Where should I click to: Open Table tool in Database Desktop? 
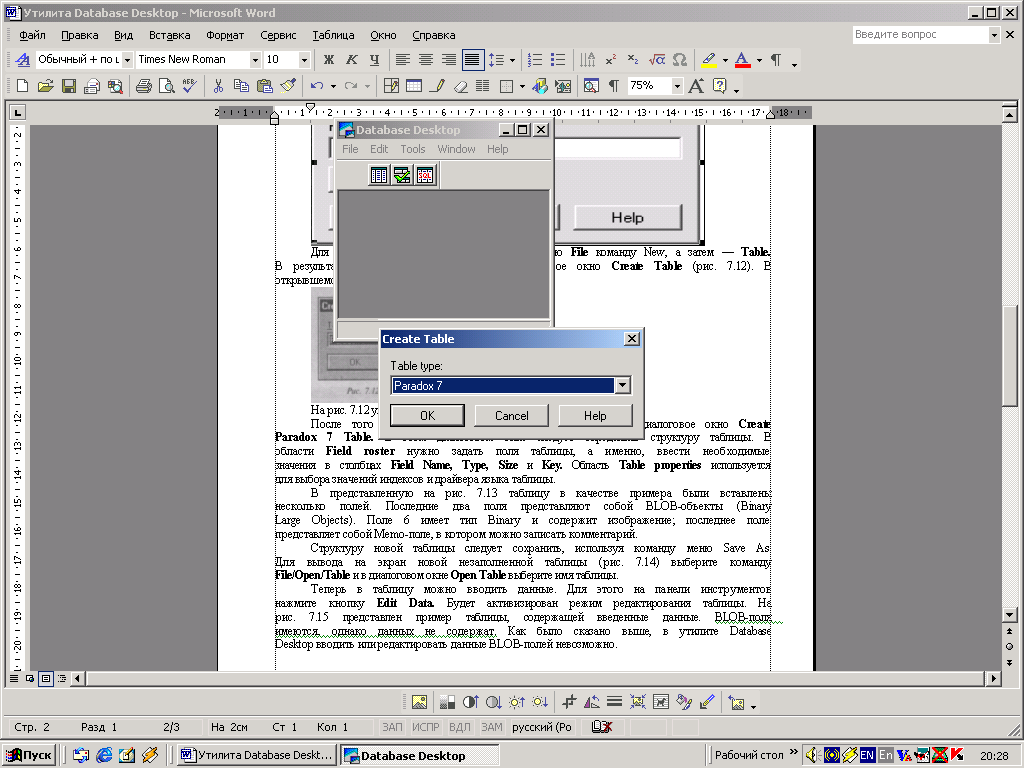(x=379, y=175)
